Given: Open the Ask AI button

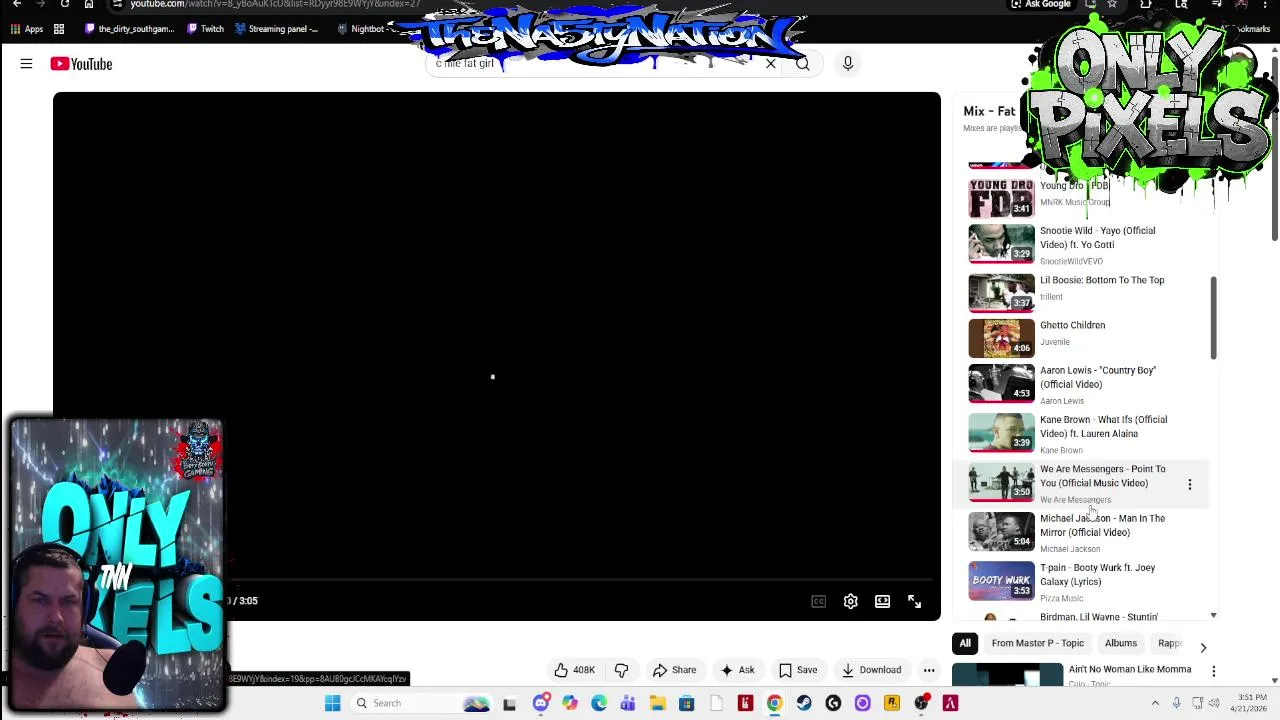Looking at the screenshot, I should click(x=737, y=670).
